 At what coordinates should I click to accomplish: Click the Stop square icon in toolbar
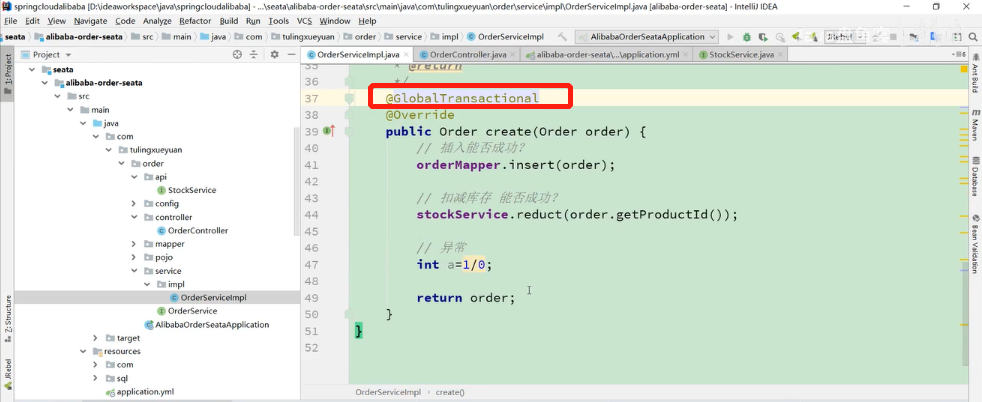pyautogui.click(x=891, y=37)
